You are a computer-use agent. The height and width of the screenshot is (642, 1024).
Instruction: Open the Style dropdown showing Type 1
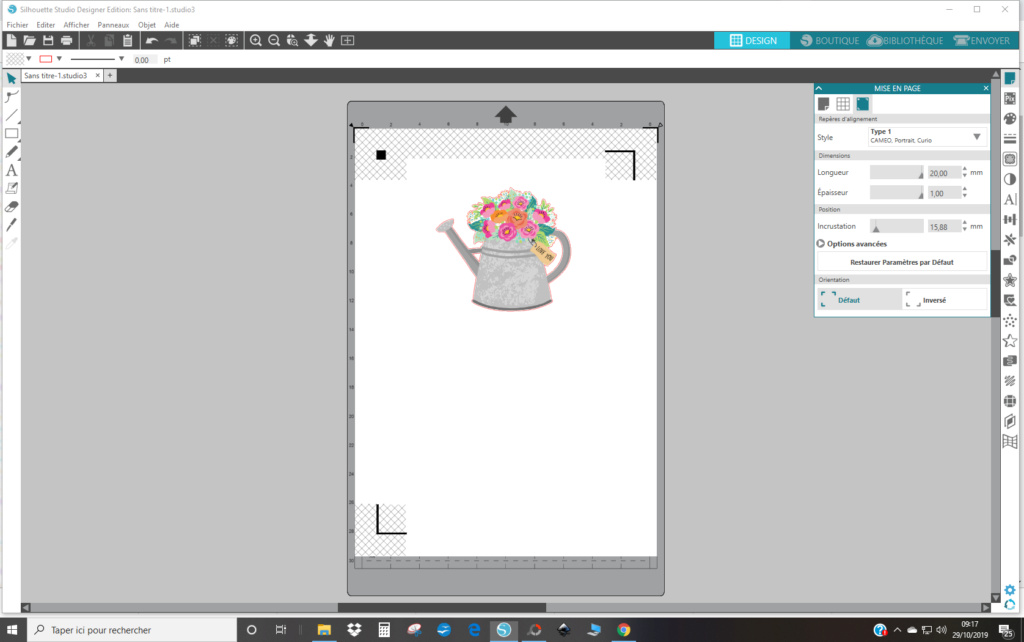(926, 136)
